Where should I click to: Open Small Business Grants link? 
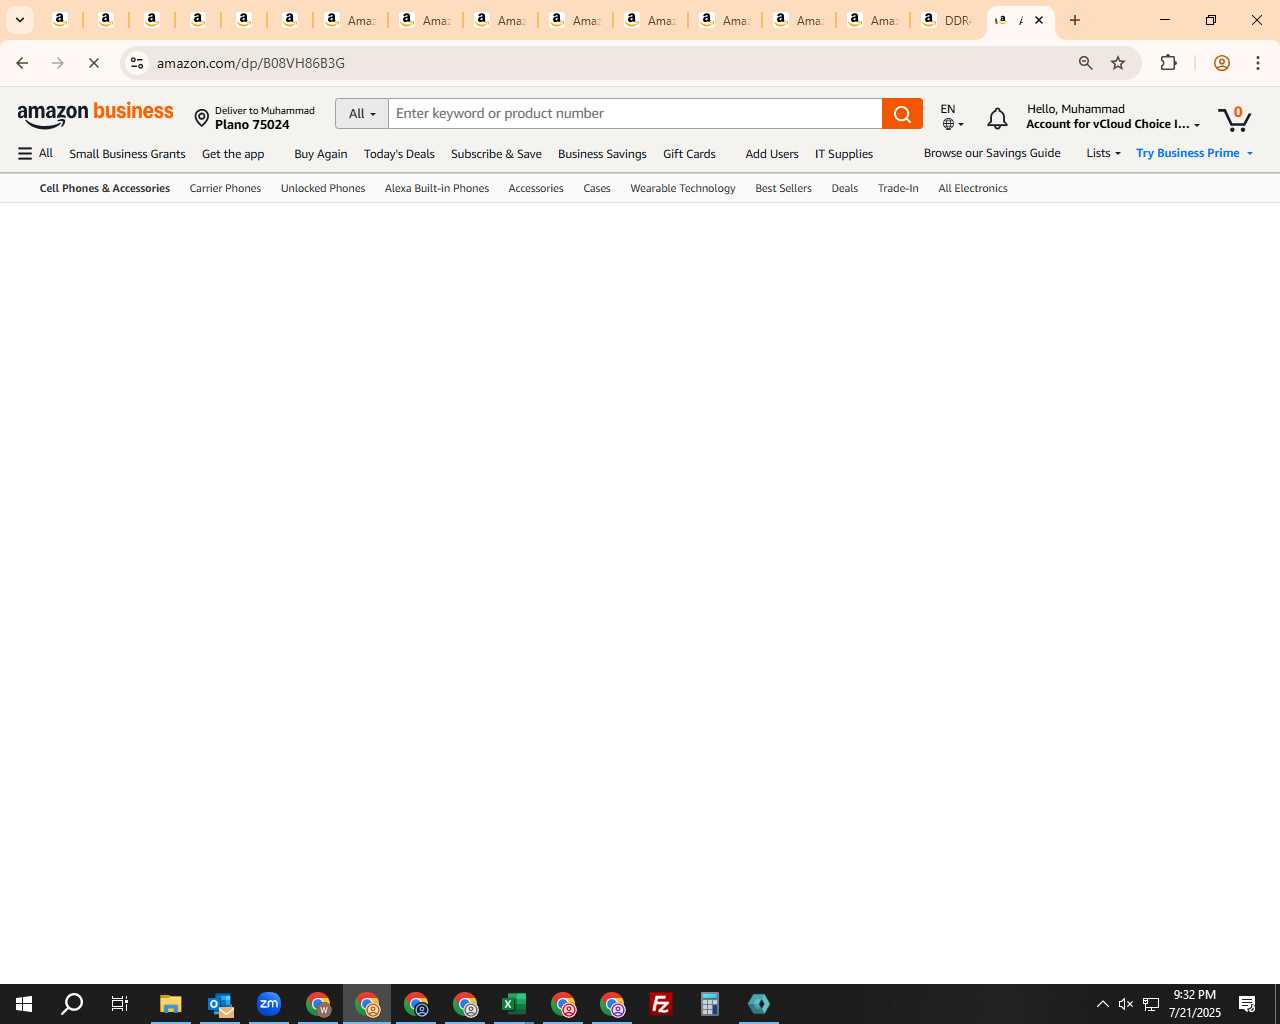click(x=127, y=154)
